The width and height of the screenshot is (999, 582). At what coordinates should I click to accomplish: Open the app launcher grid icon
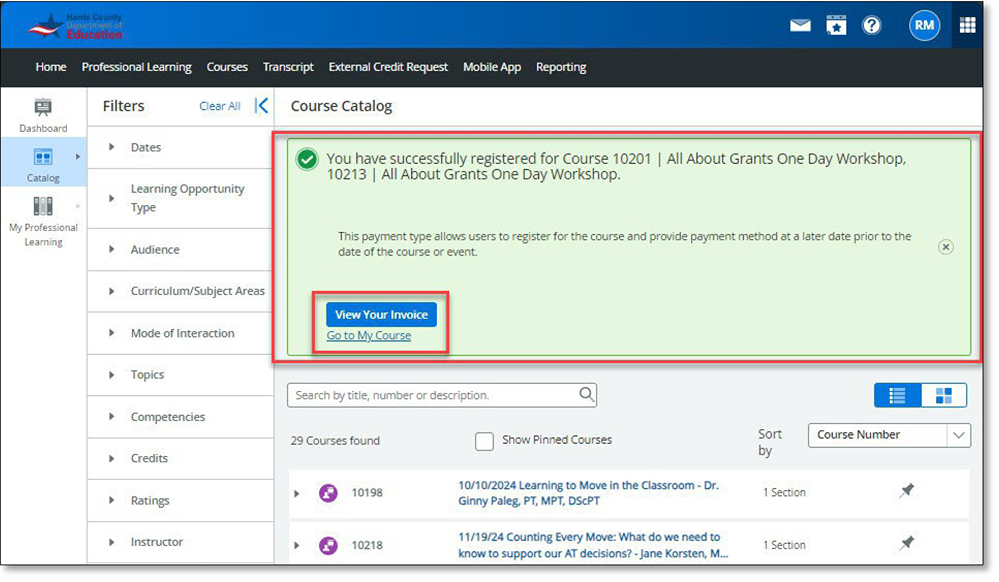[966, 25]
